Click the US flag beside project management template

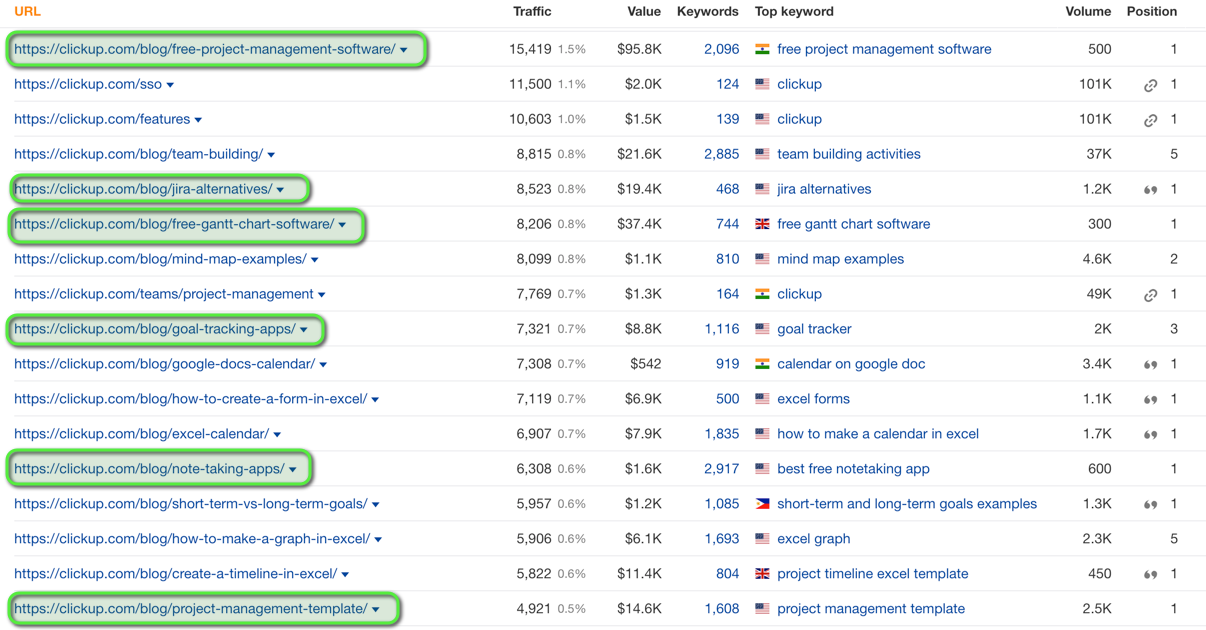pos(762,609)
